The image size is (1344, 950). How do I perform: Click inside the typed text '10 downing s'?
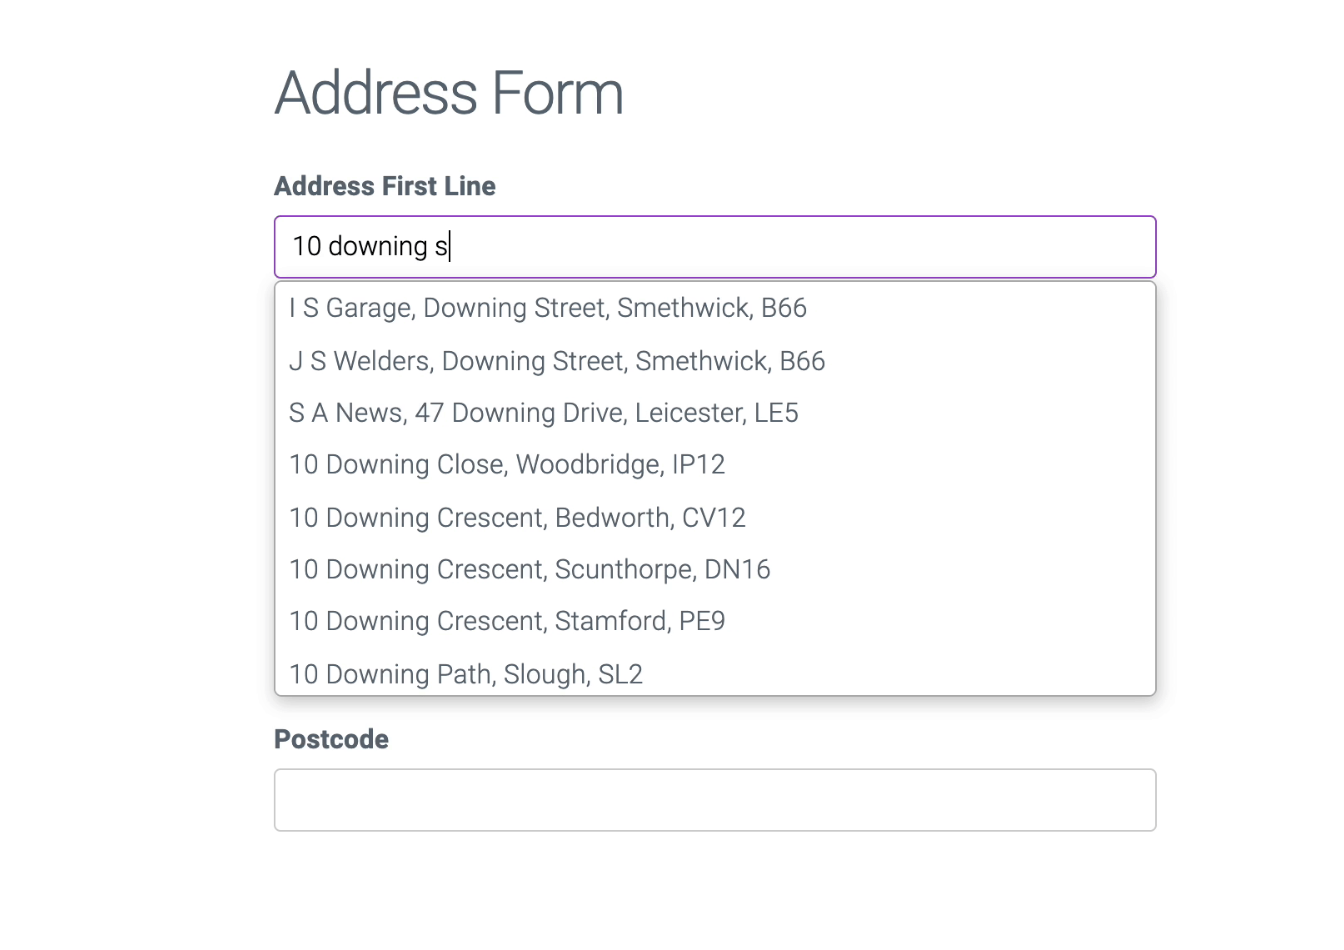(370, 246)
